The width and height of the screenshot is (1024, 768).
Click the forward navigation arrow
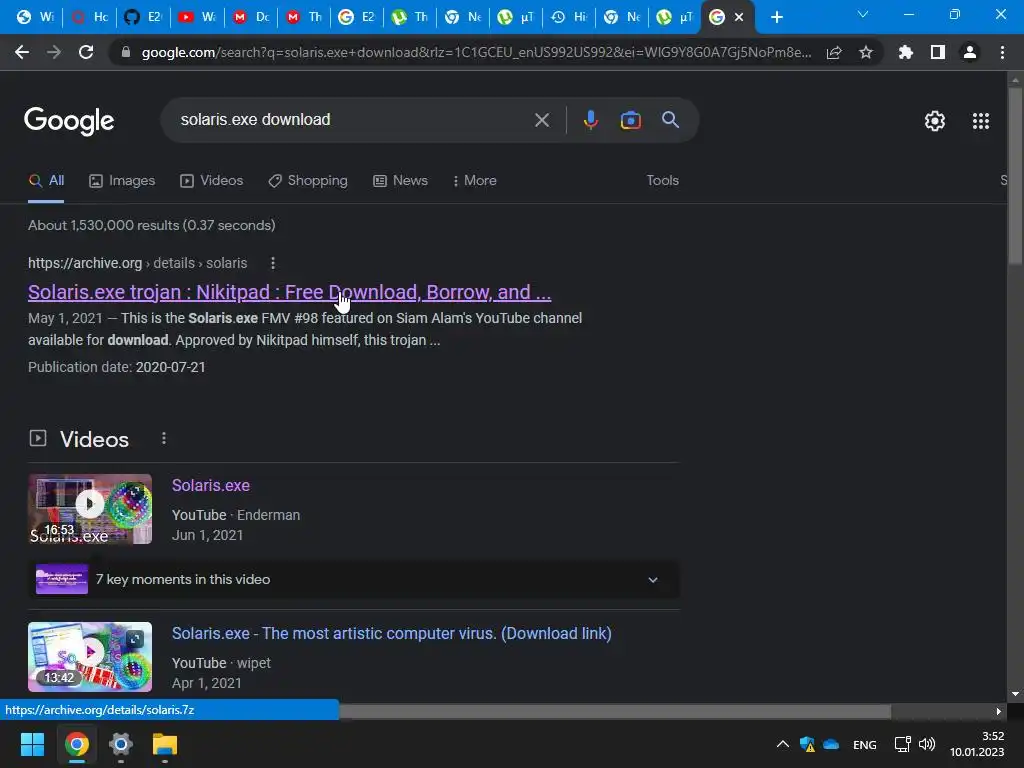pos(54,52)
